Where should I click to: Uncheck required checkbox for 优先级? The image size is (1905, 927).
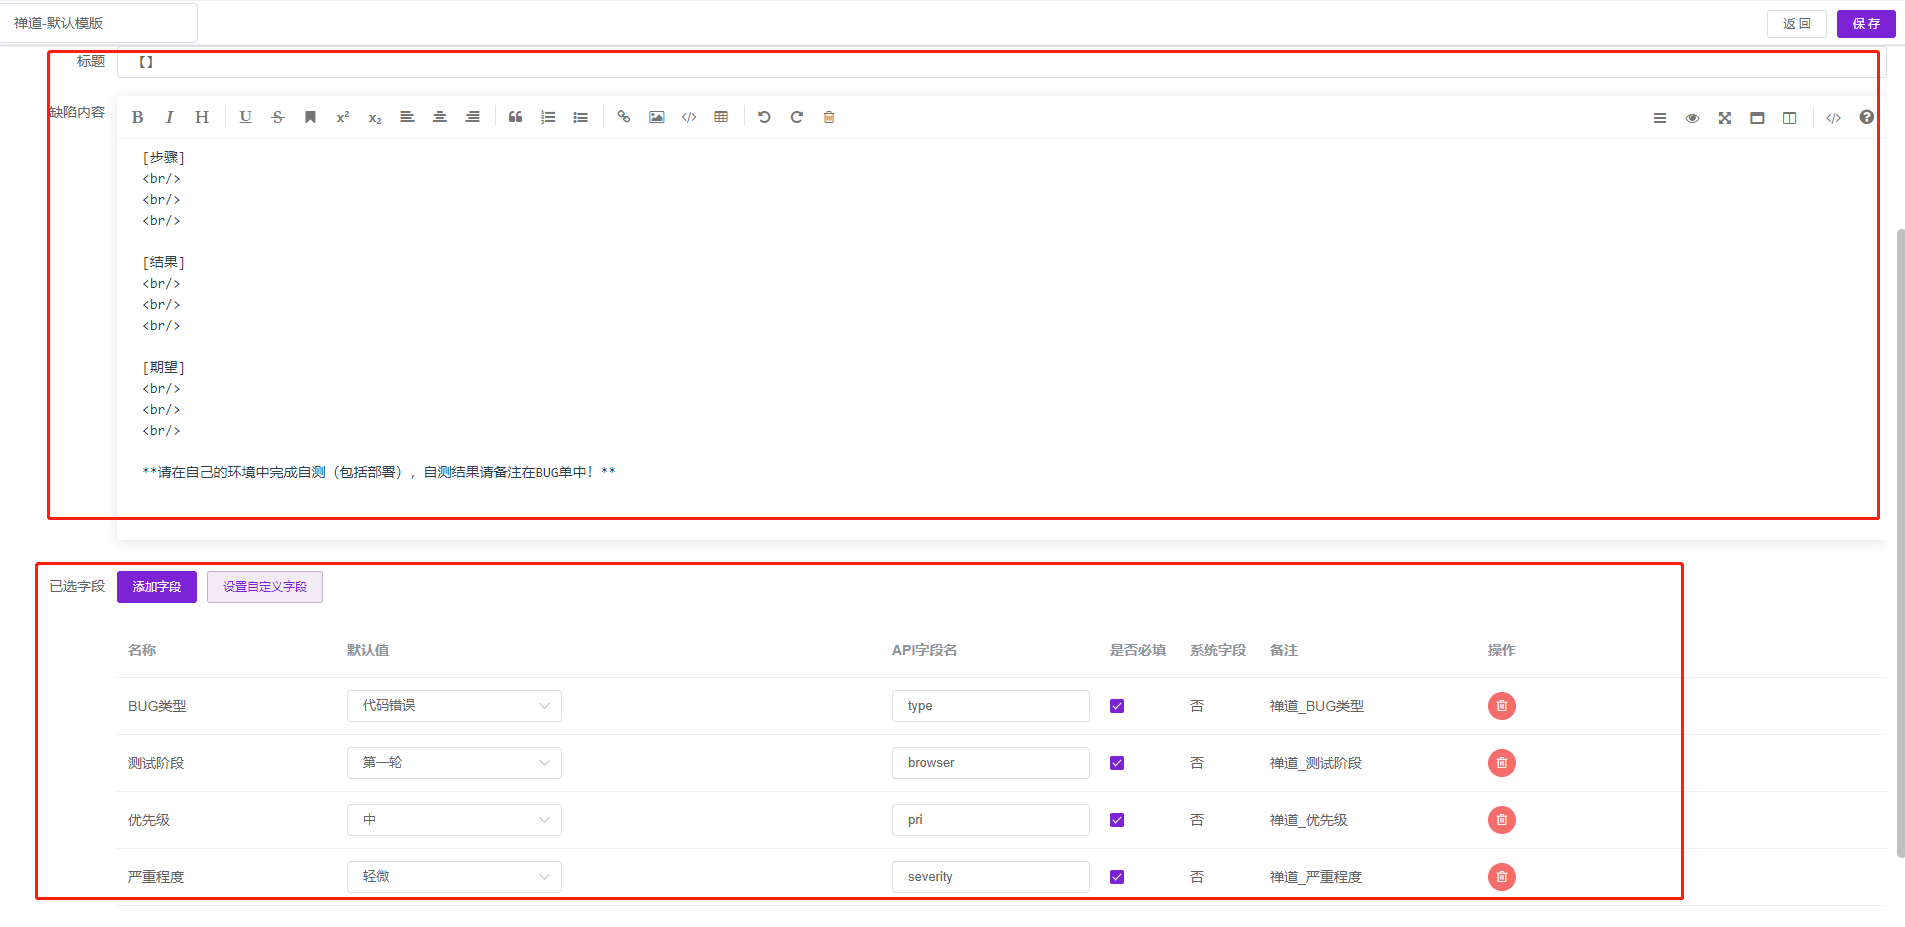click(1117, 820)
